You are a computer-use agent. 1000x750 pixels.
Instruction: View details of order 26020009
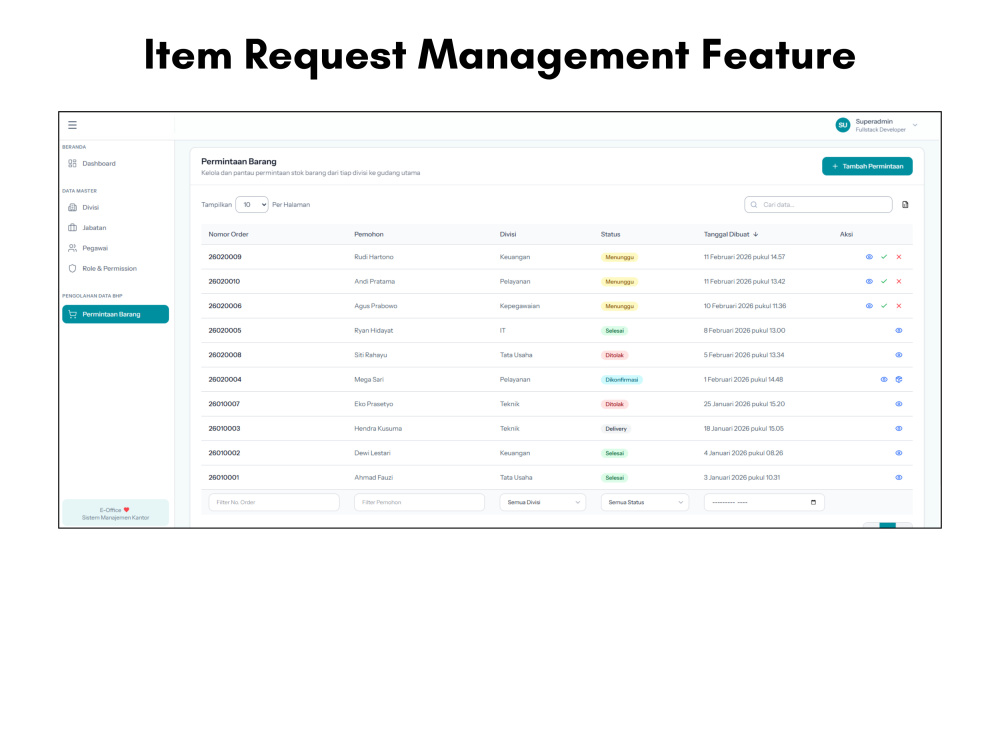pos(869,257)
